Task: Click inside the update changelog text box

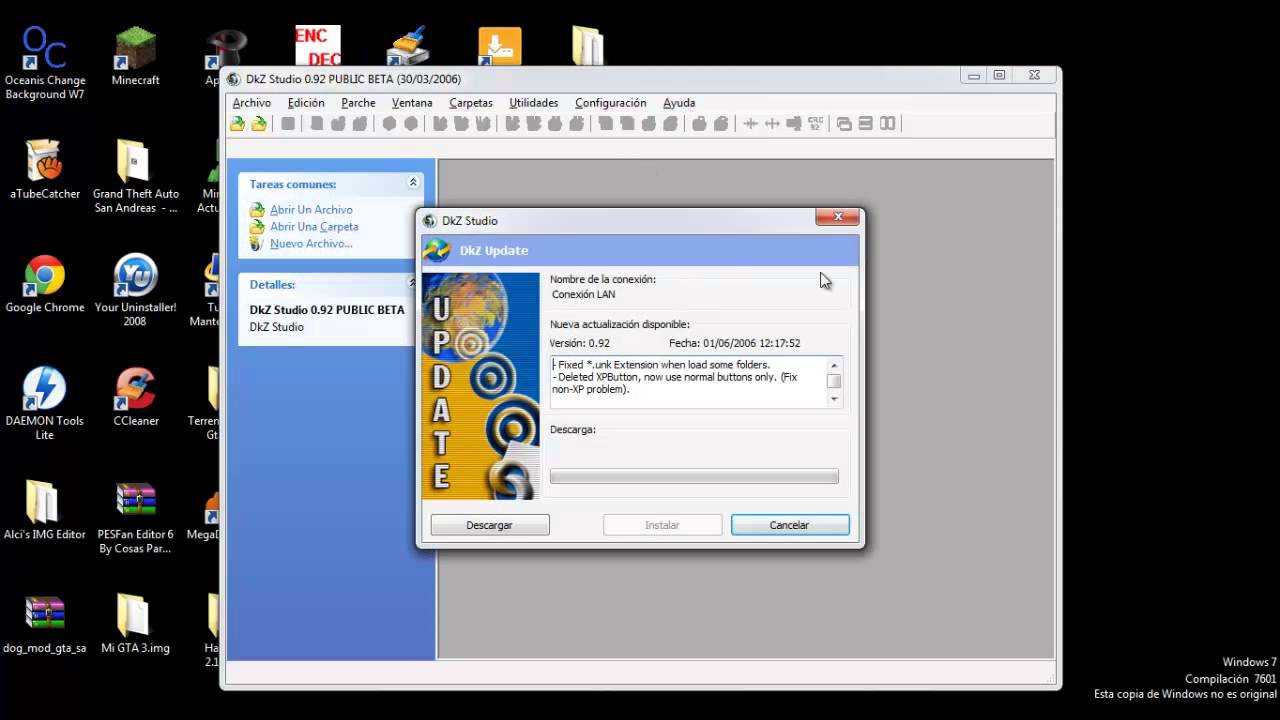Action: (x=688, y=382)
